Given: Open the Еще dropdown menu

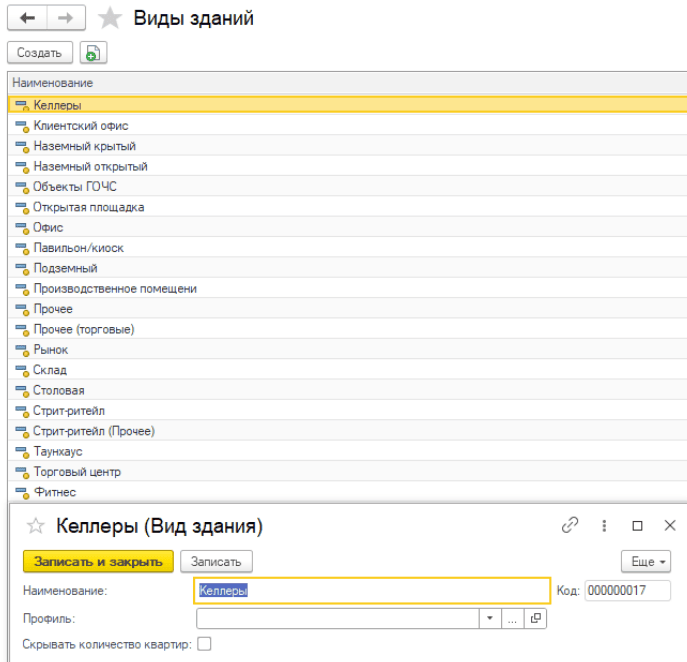Looking at the screenshot, I should pyautogui.click(x=645, y=561).
